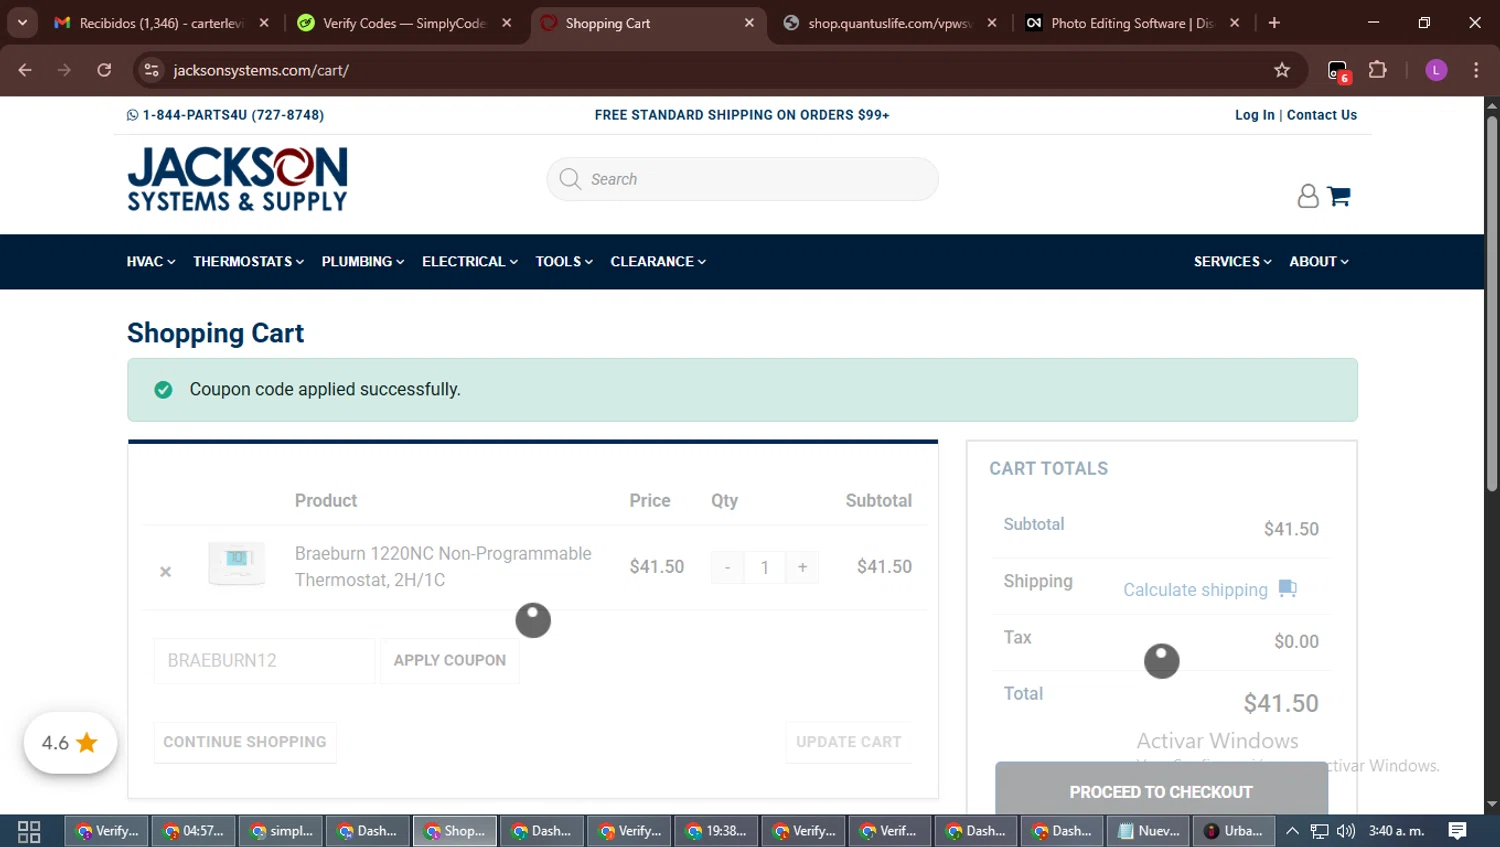This screenshot has width=1500, height=847.
Task: Click the taskbar clock 3:40 a. m.
Action: 1396,831
